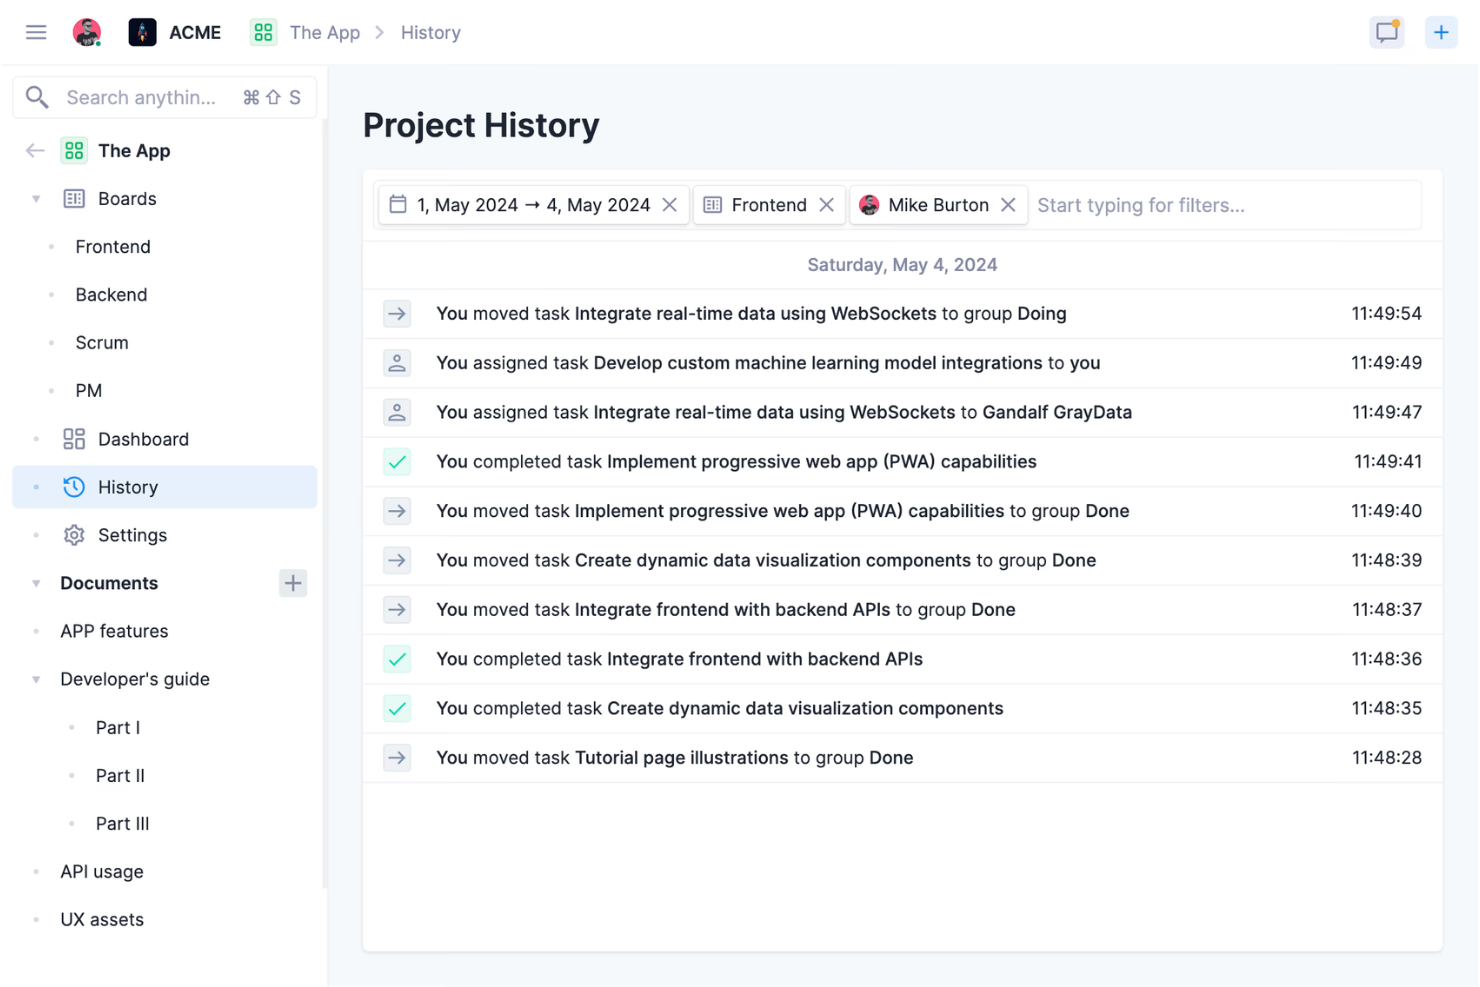Click the calendar icon in the date filter chip
The height and width of the screenshot is (987, 1480).
click(397, 204)
